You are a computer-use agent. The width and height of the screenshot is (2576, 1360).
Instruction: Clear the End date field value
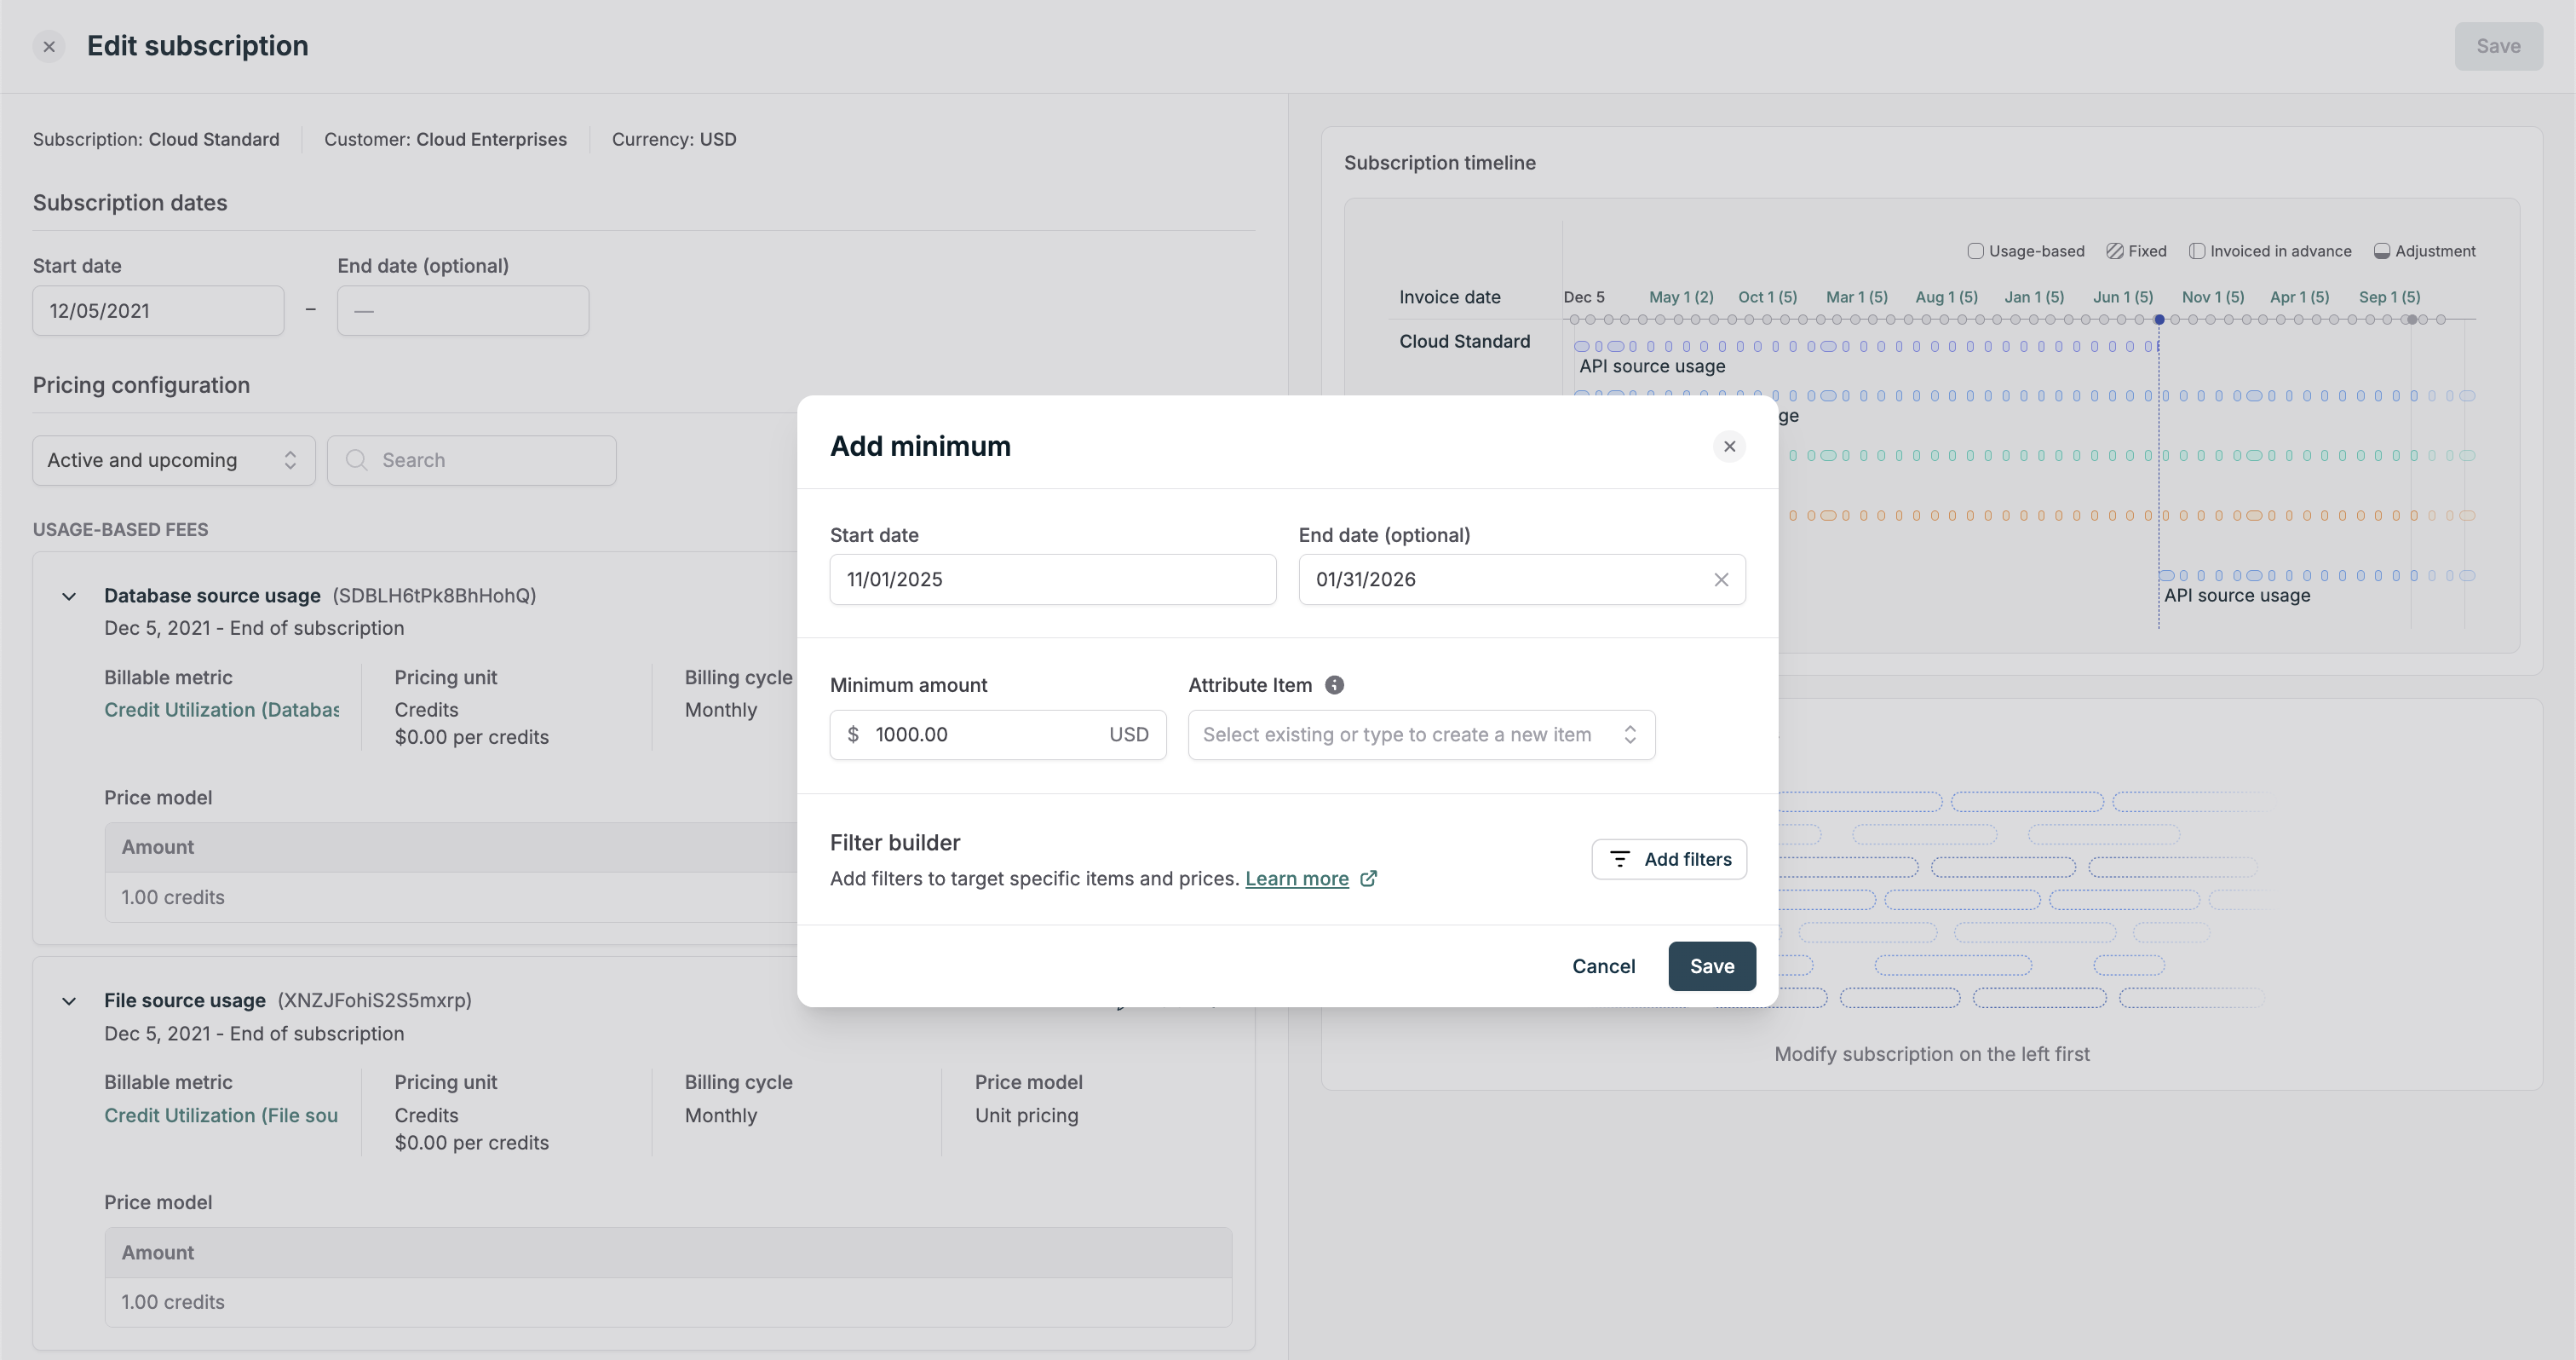point(1721,580)
